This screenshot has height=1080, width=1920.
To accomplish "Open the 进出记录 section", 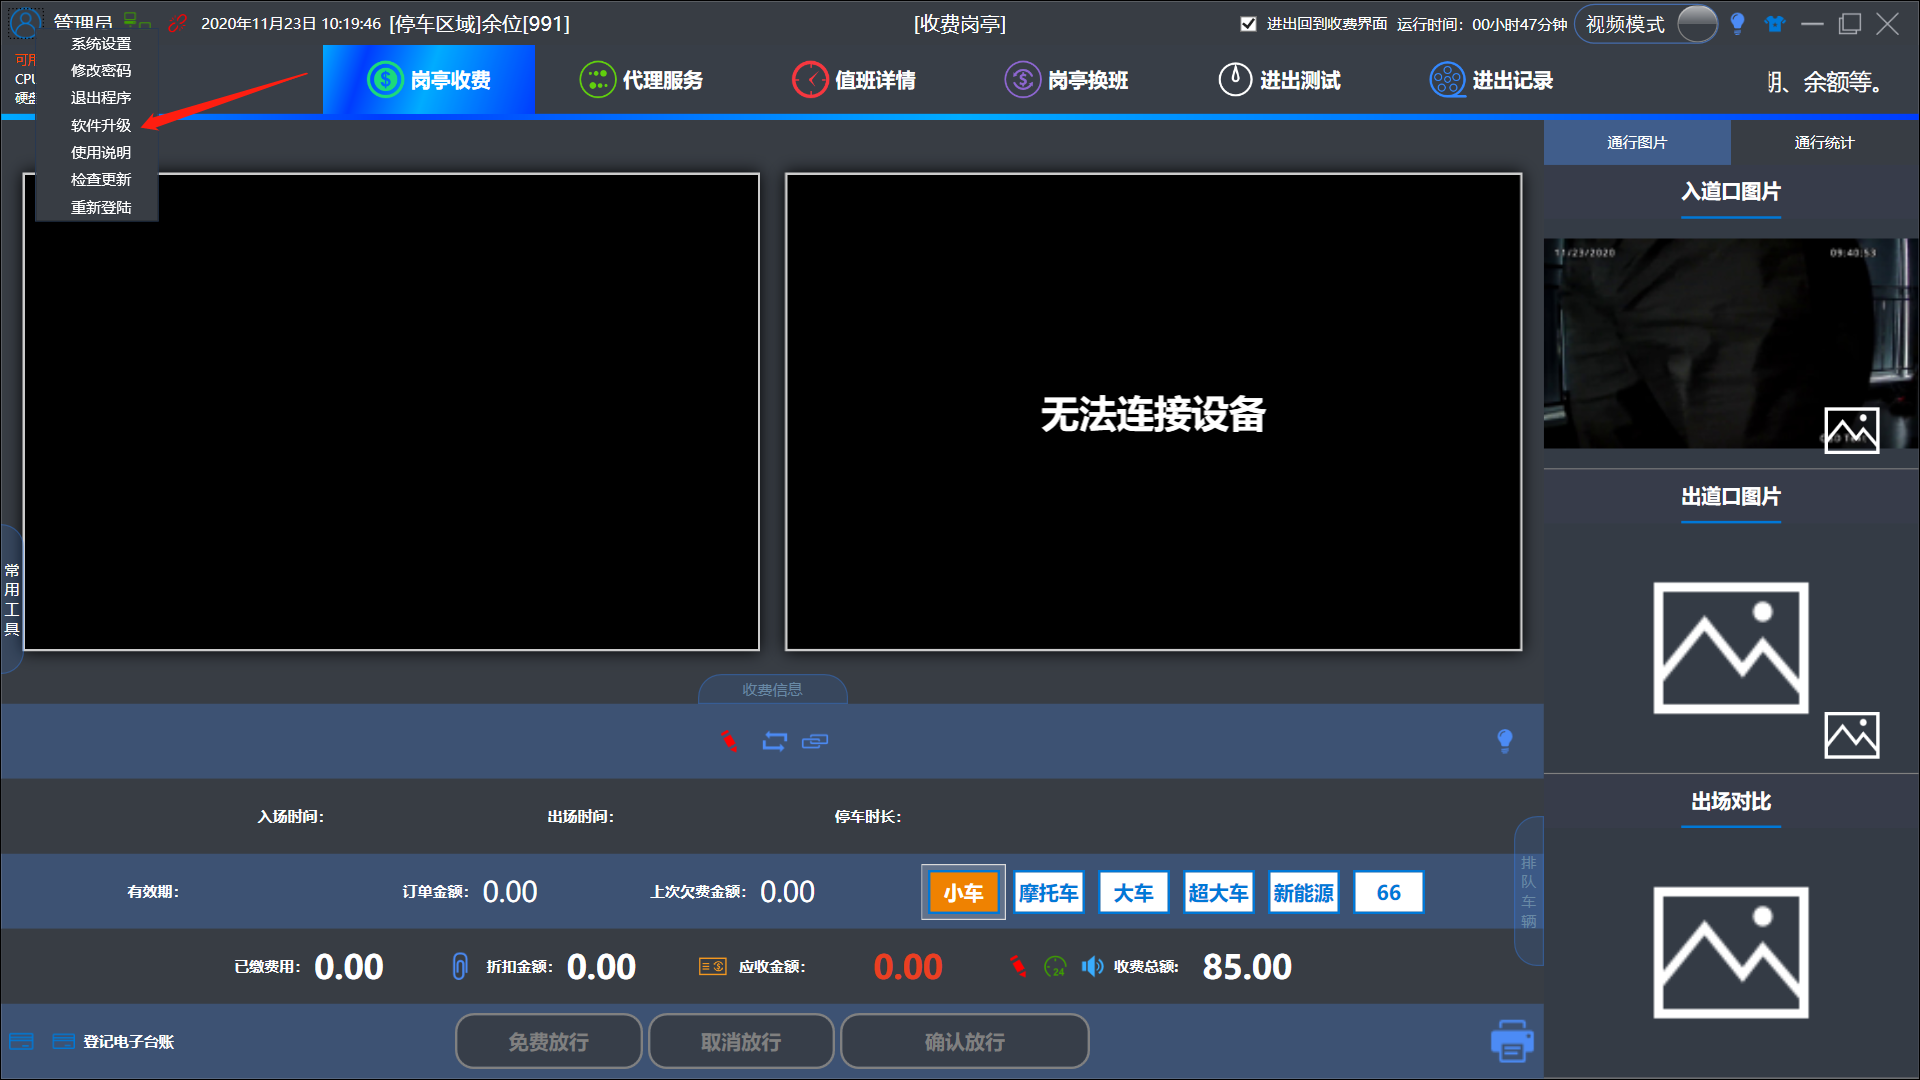I will 1491,80.
